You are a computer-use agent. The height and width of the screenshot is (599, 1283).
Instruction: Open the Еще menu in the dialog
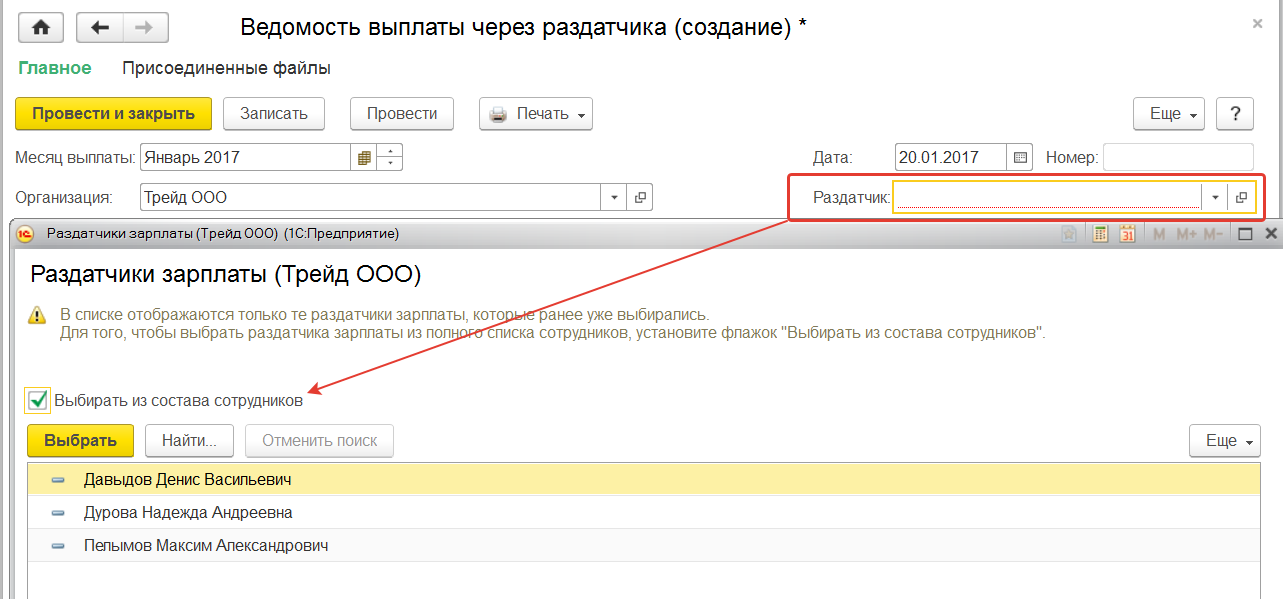[x=1224, y=440]
